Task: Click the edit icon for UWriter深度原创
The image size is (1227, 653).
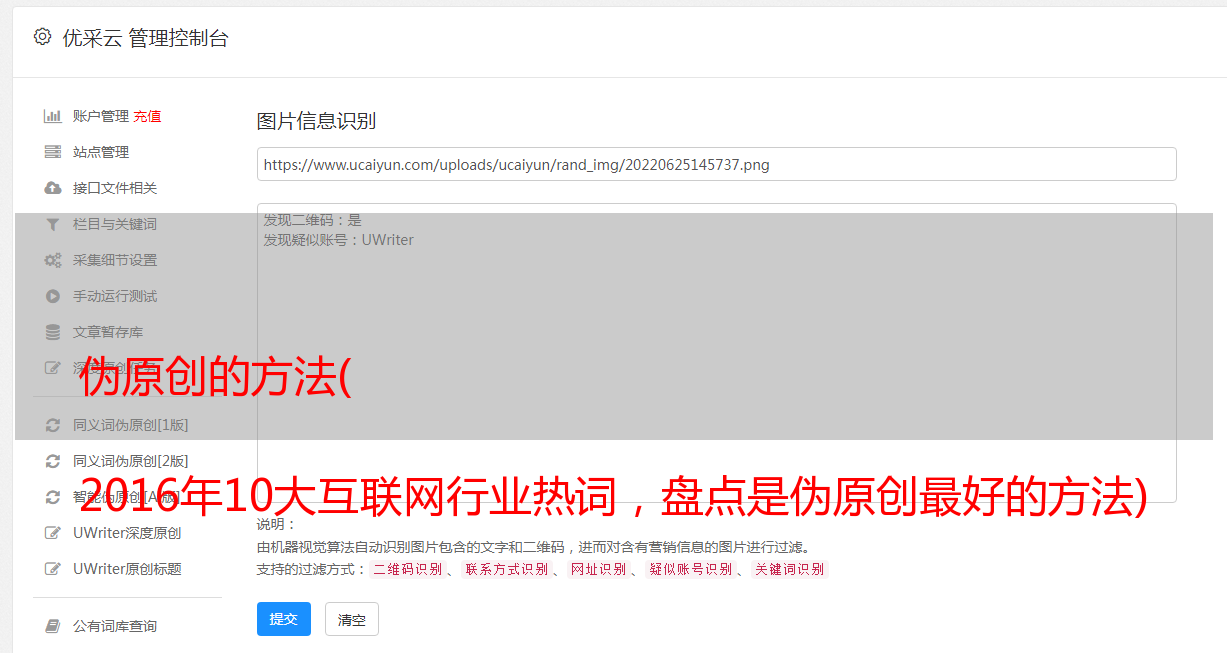Action: (53, 533)
